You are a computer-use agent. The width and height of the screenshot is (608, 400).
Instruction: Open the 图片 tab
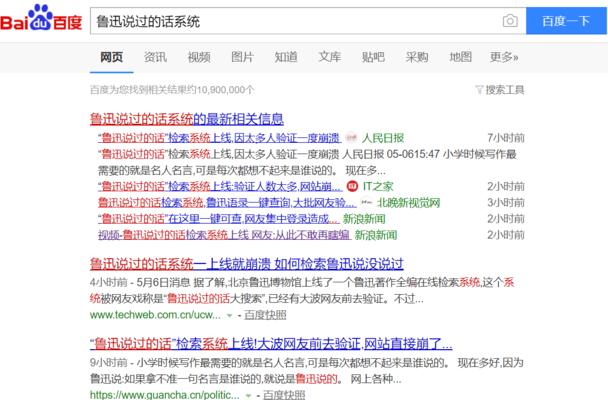(x=242, y=57)
